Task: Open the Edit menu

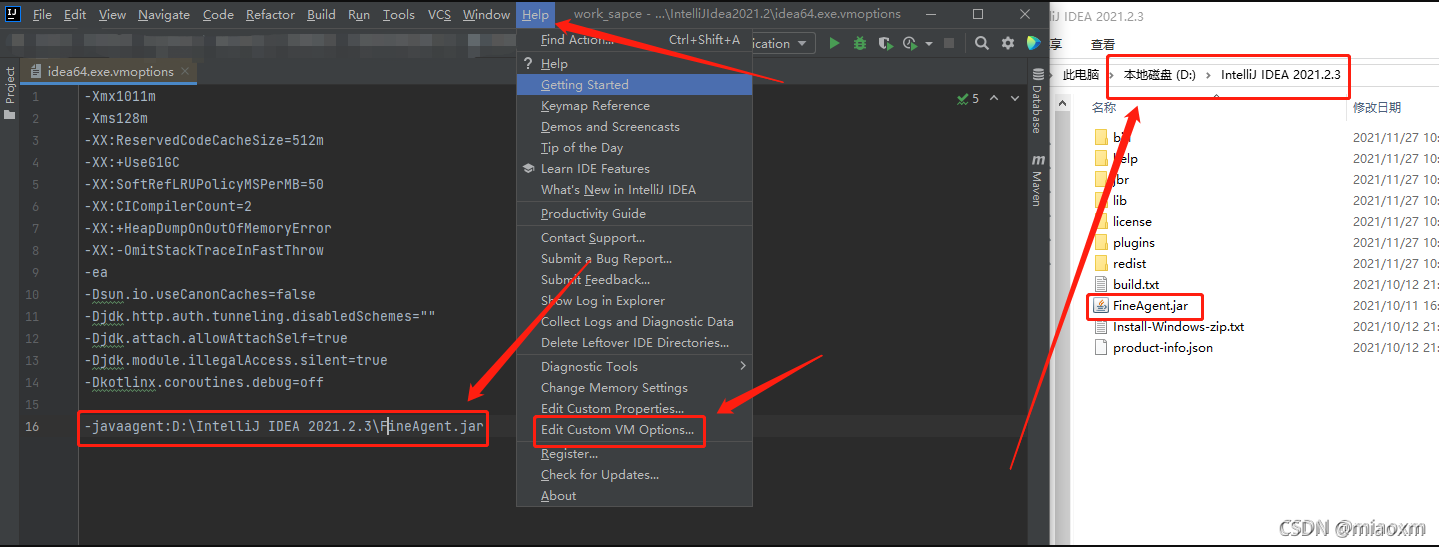Action: pyautogui.click(x=75, y=14)
